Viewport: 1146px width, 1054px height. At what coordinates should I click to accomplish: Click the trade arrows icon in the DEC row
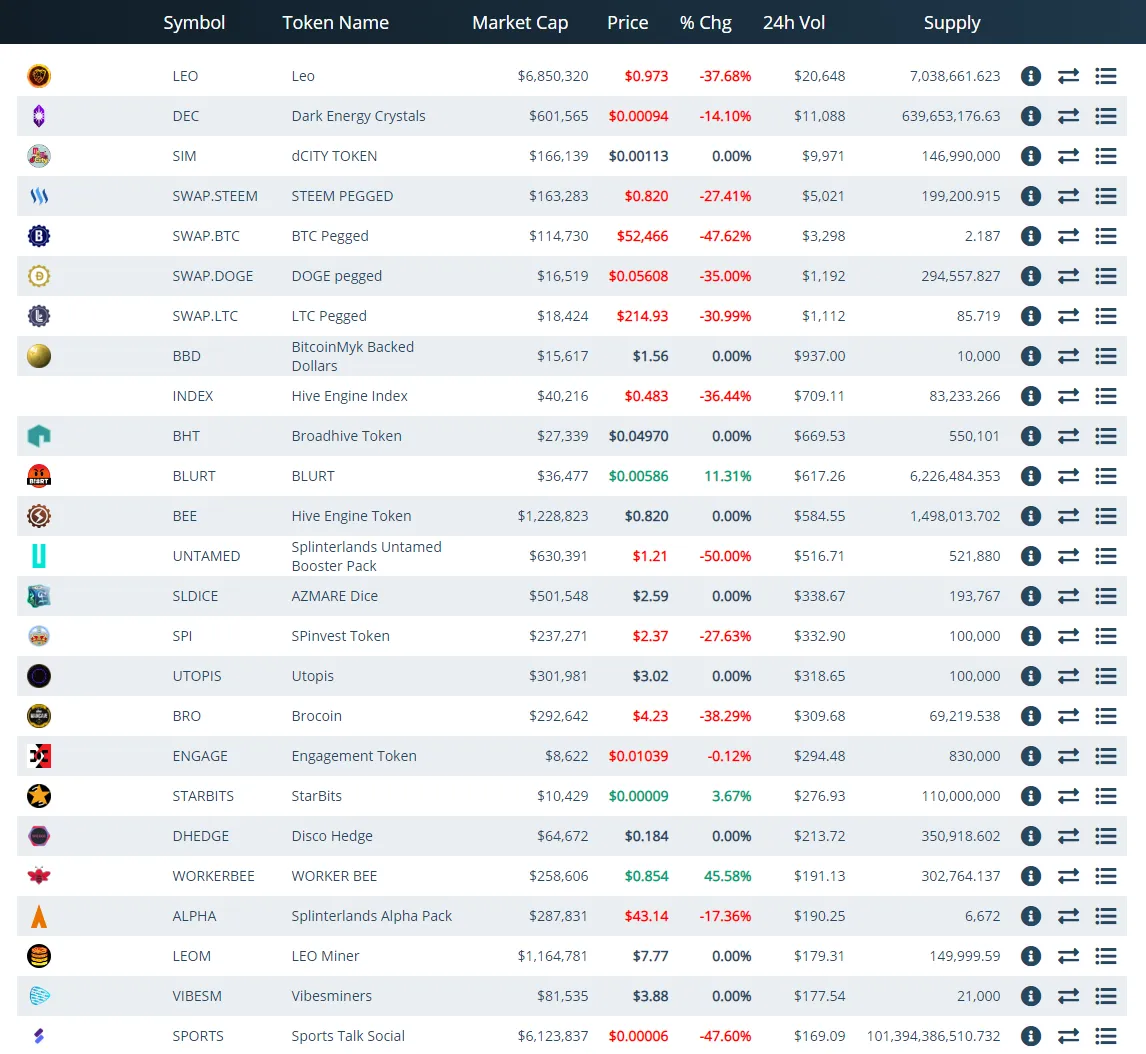pos(1069,116)
